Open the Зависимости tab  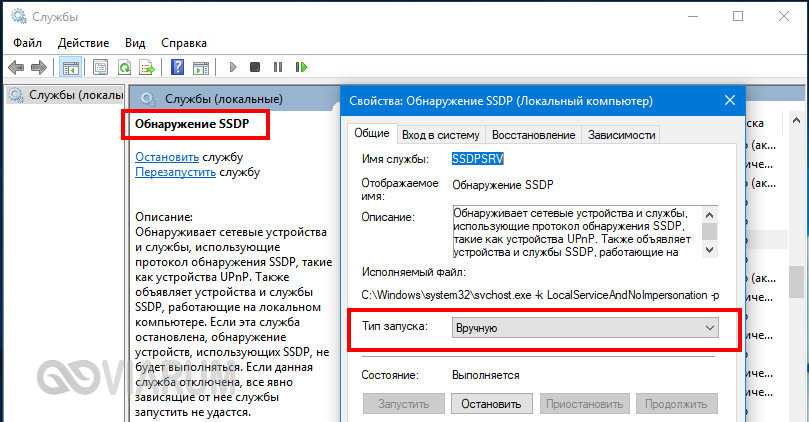[x=621, y=134]
